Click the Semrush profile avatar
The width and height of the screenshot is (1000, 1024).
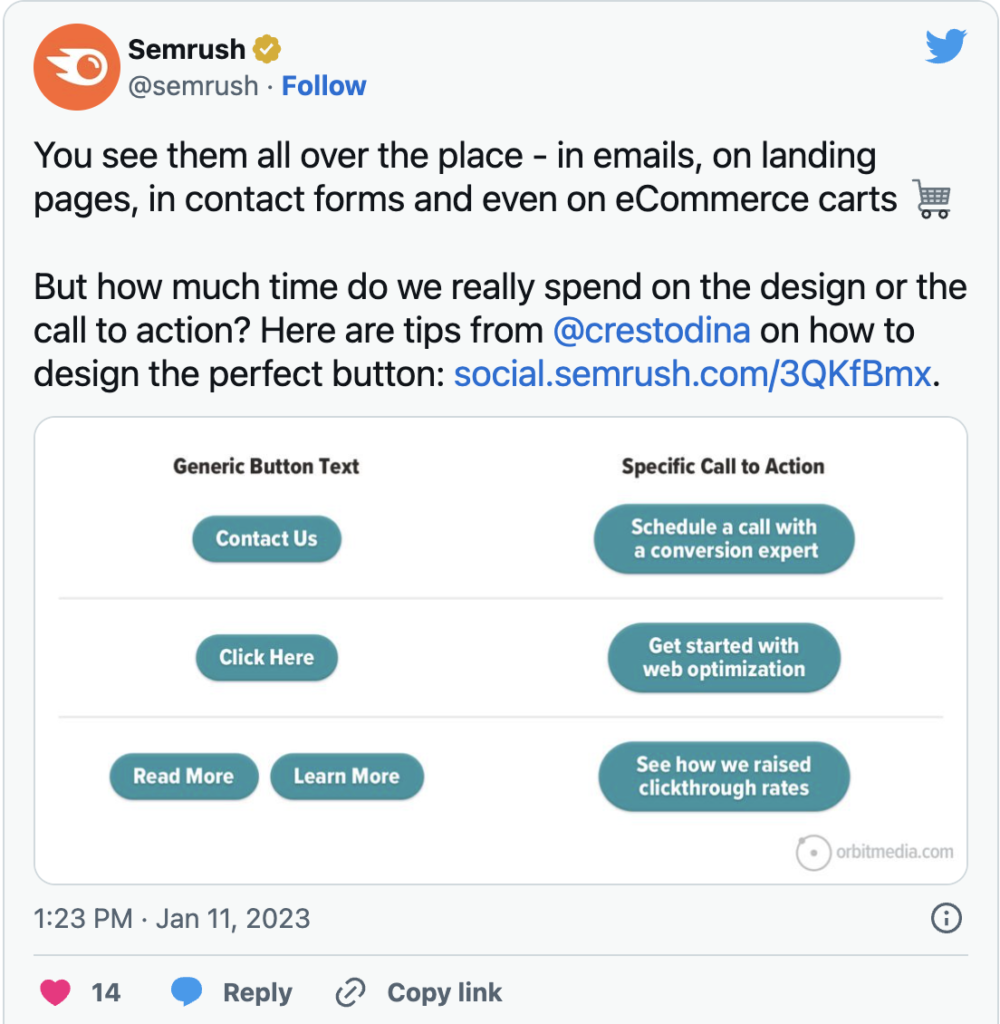(x=77, y=66)
